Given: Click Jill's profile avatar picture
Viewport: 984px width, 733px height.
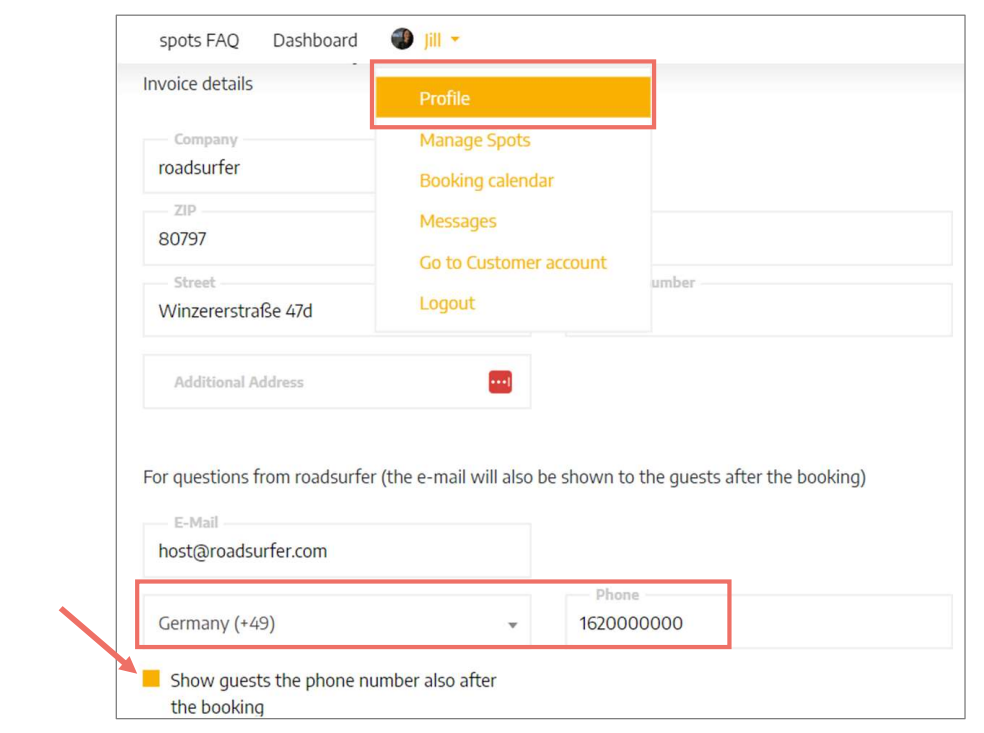Looking at the screenshot, I should click(x=402, y=39).
